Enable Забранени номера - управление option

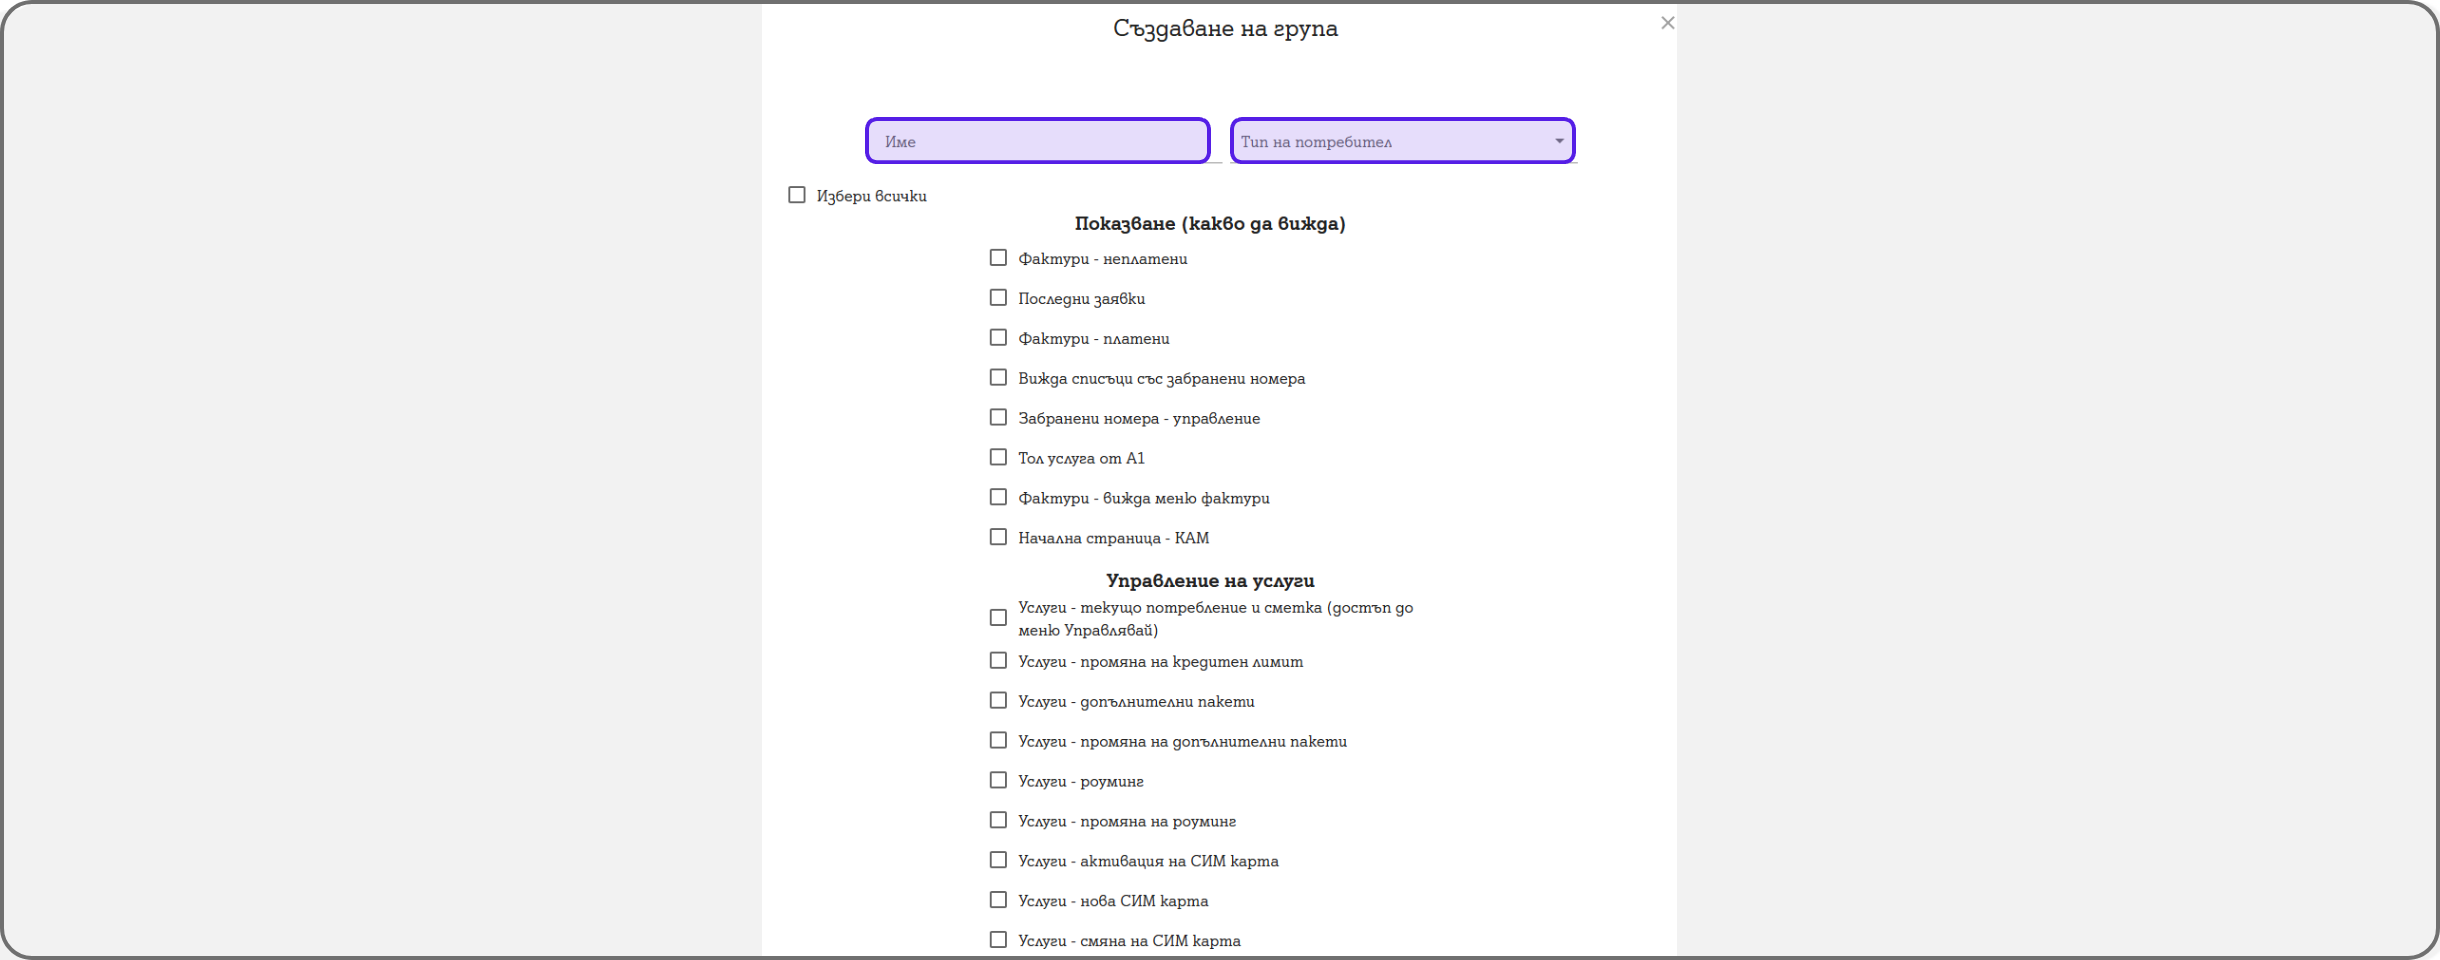coord(998,418)
